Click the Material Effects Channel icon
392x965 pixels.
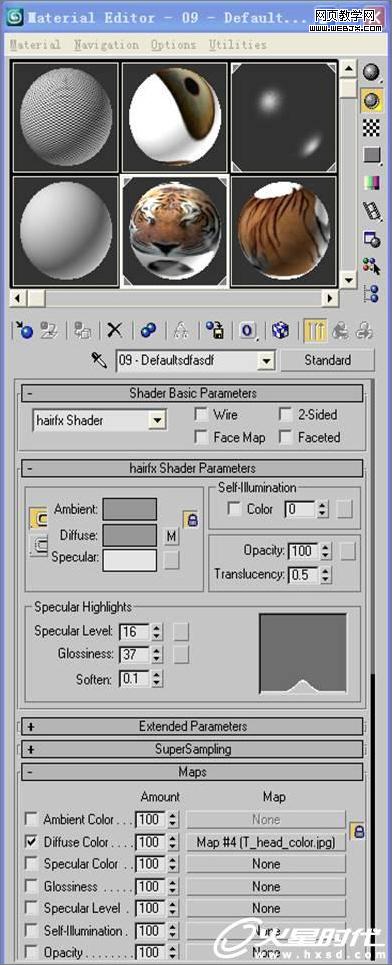pos(248,330)
